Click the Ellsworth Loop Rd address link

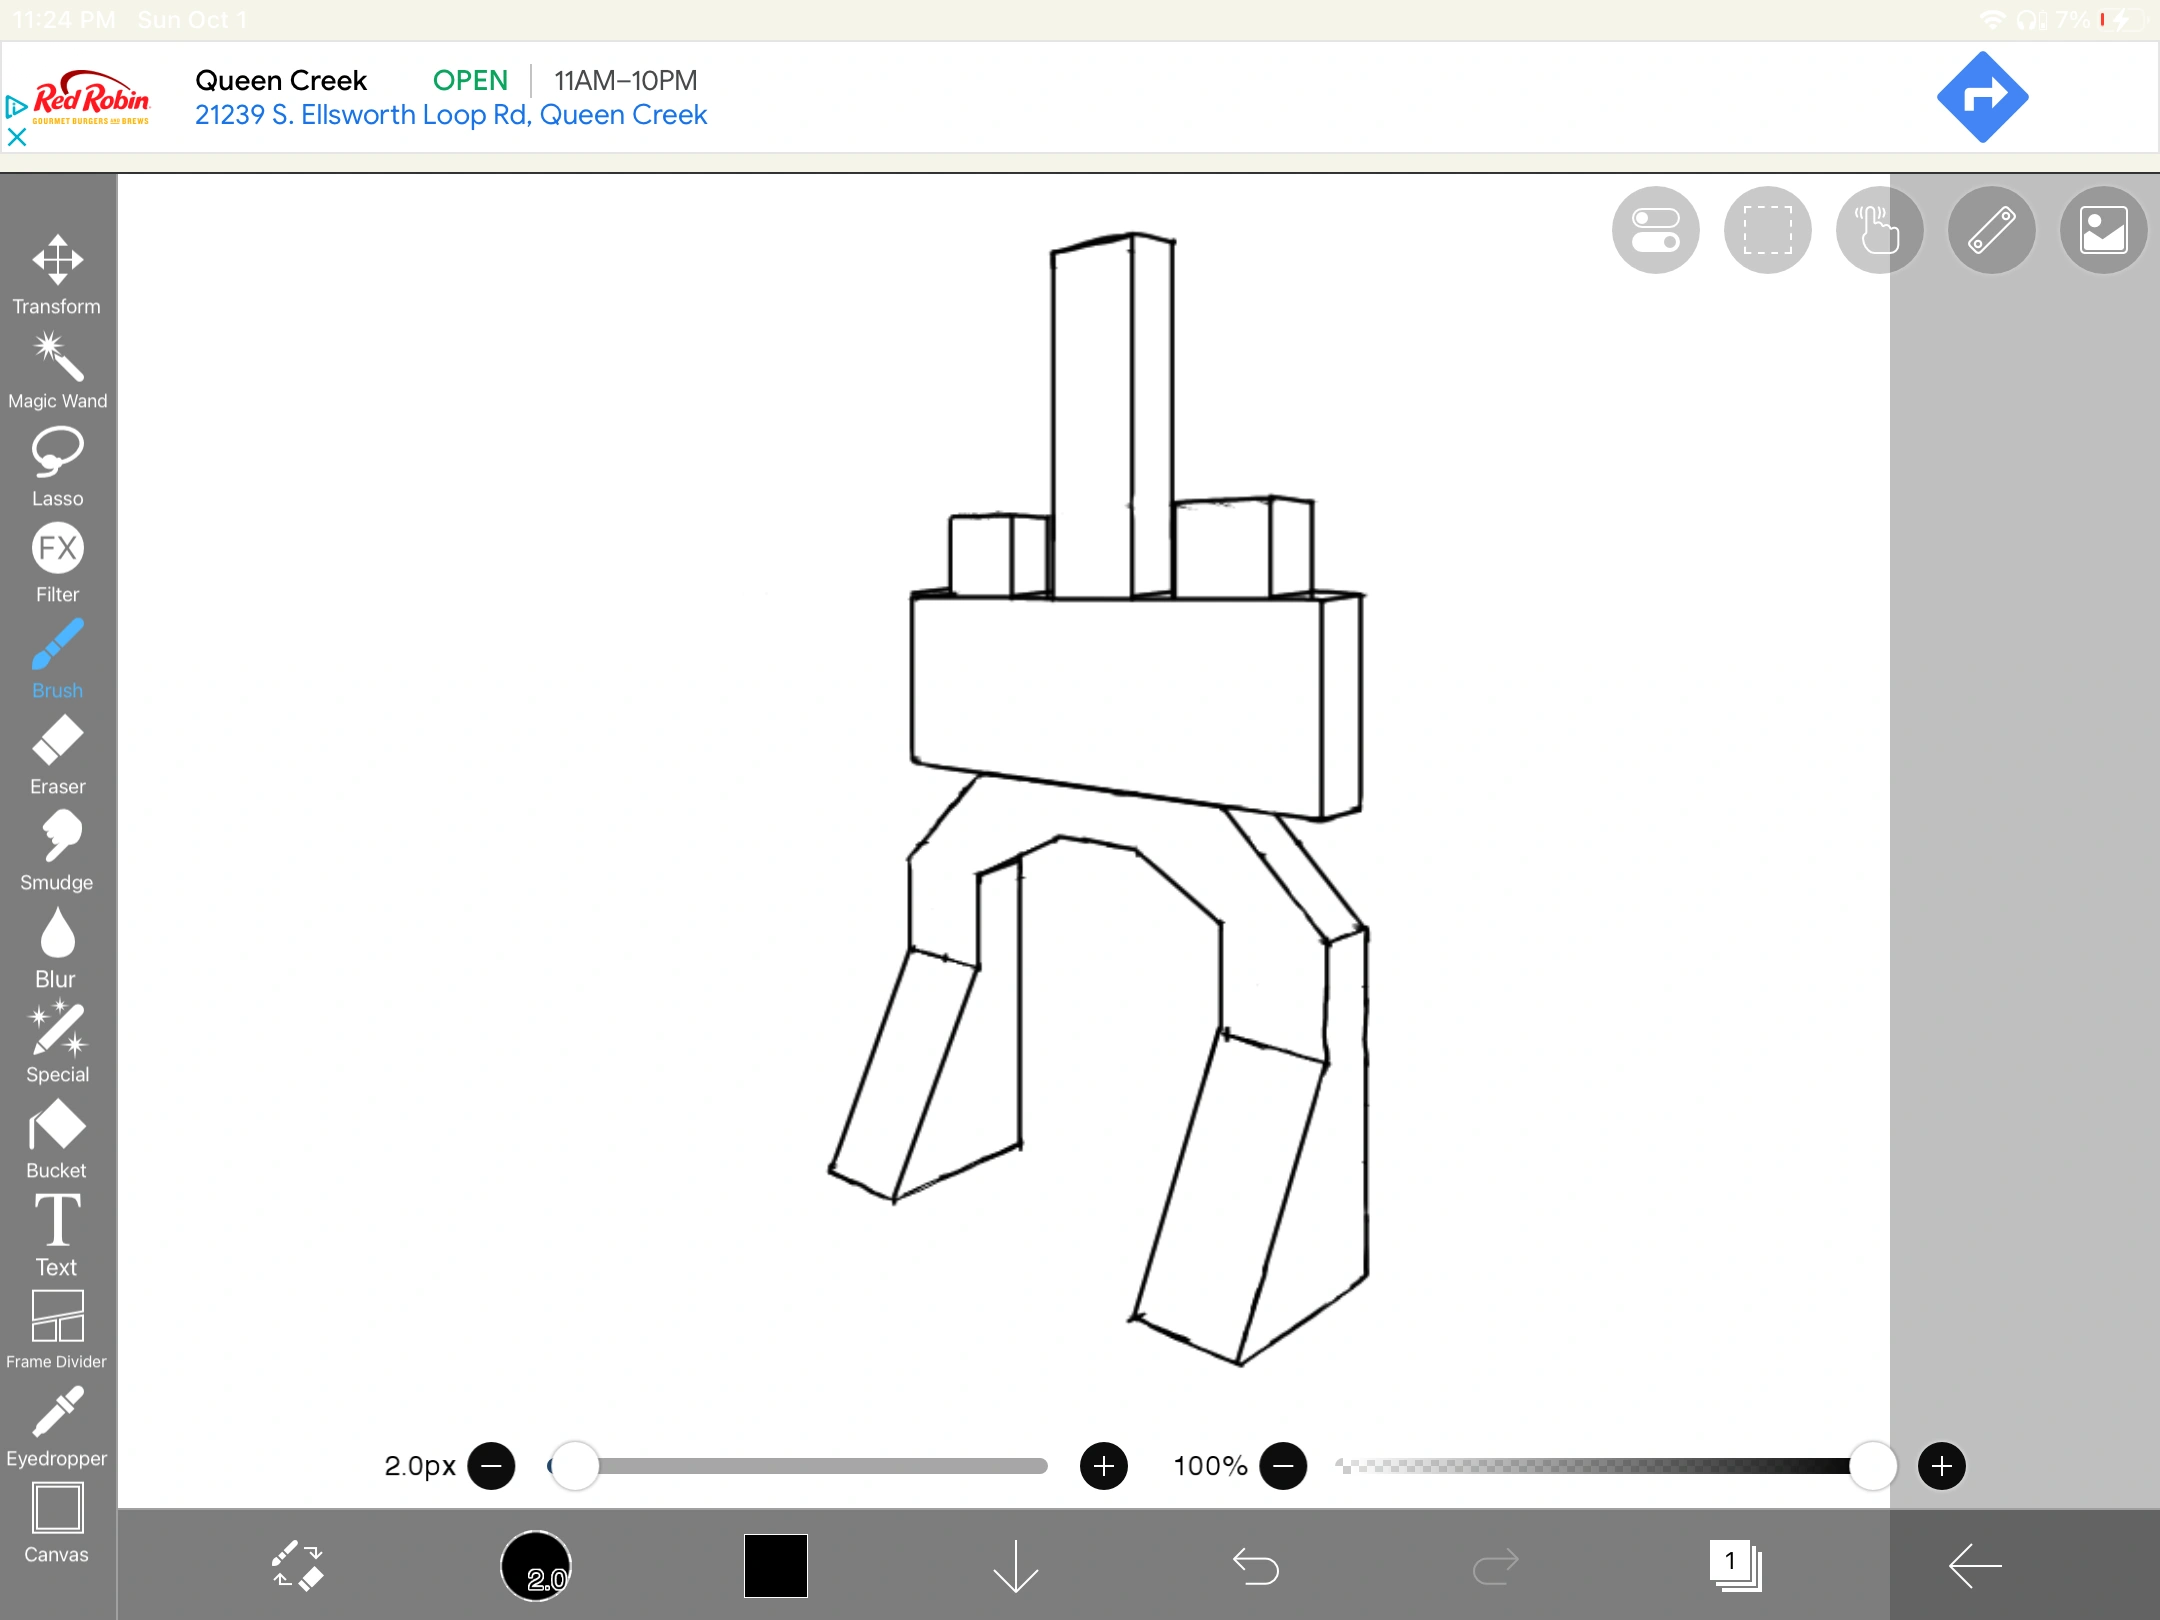tap(450, 115)
